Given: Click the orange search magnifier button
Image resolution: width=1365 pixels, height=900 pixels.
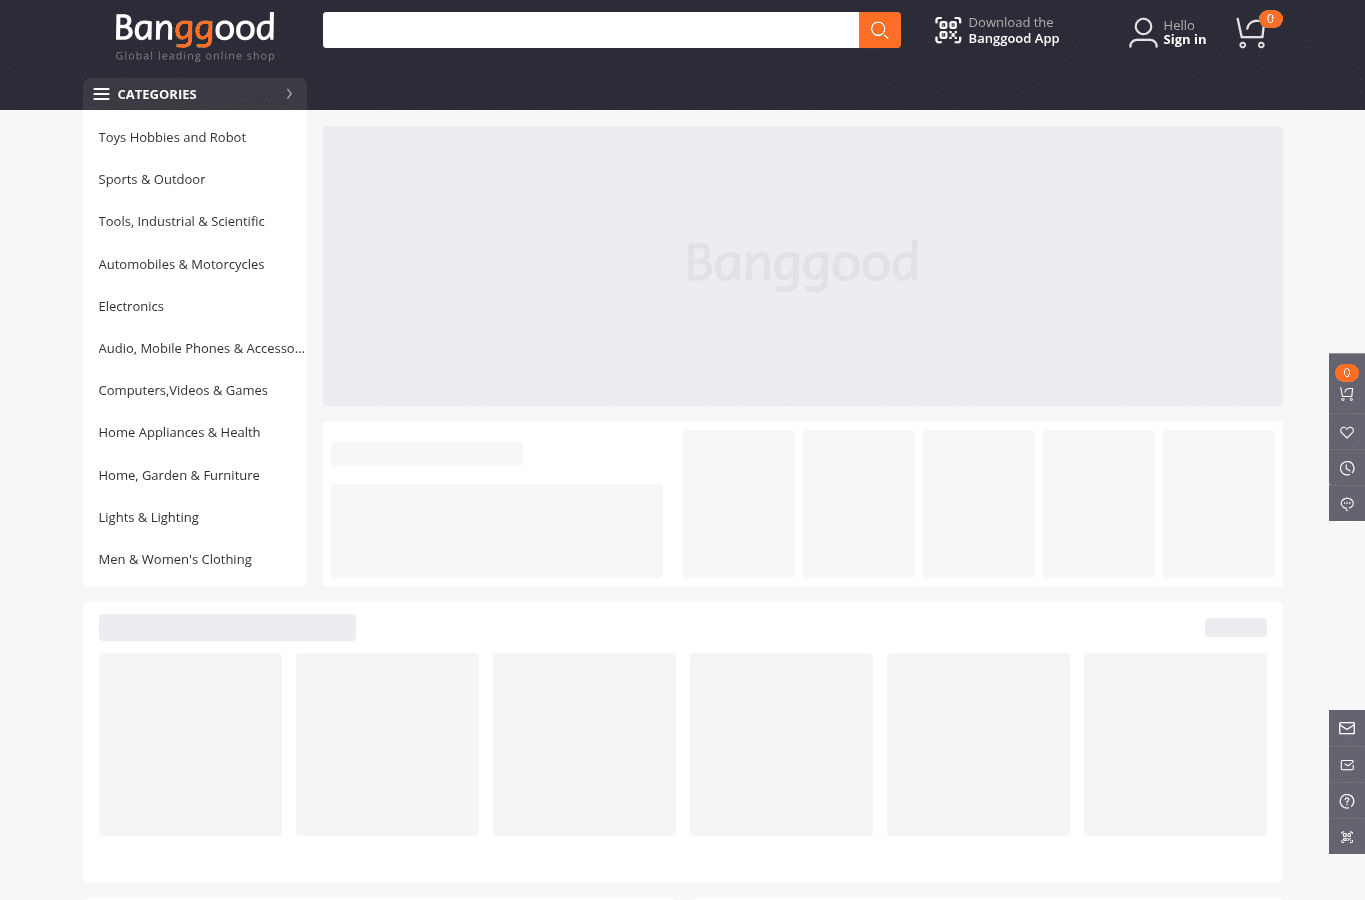Looking at the screenshot, I should 880,30.
